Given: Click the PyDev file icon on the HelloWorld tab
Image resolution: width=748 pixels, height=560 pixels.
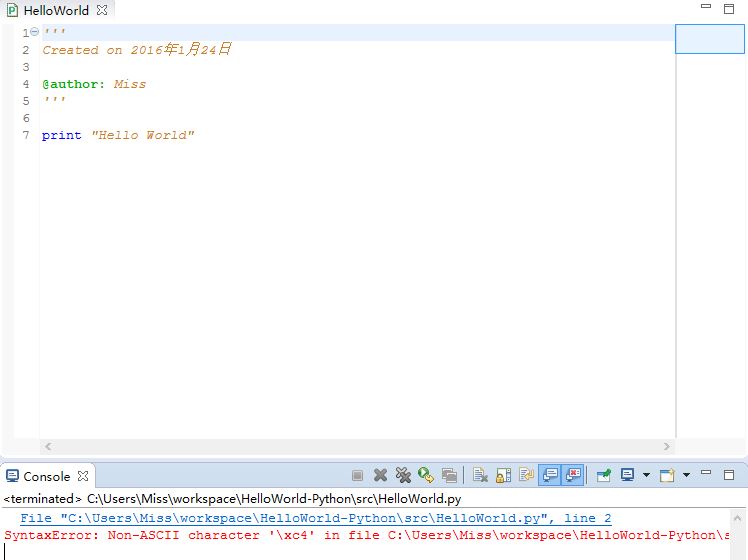Looking at the screenshot, I should tap(12, 10).
